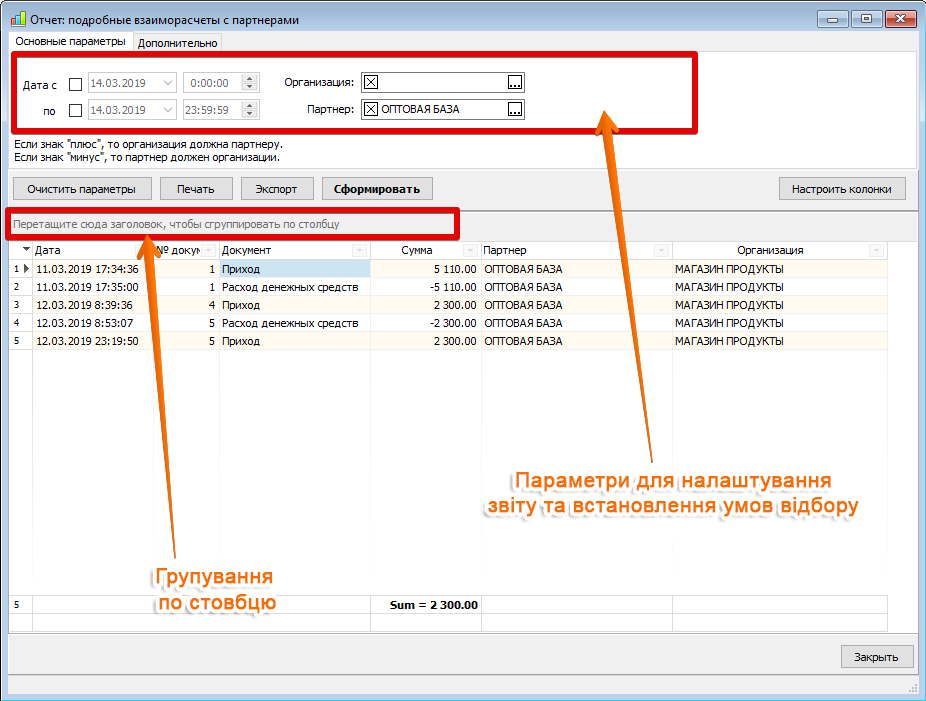Click Очистить параметры button
Image resolution: width=926 pixels, height=701 pixels.
82,189
